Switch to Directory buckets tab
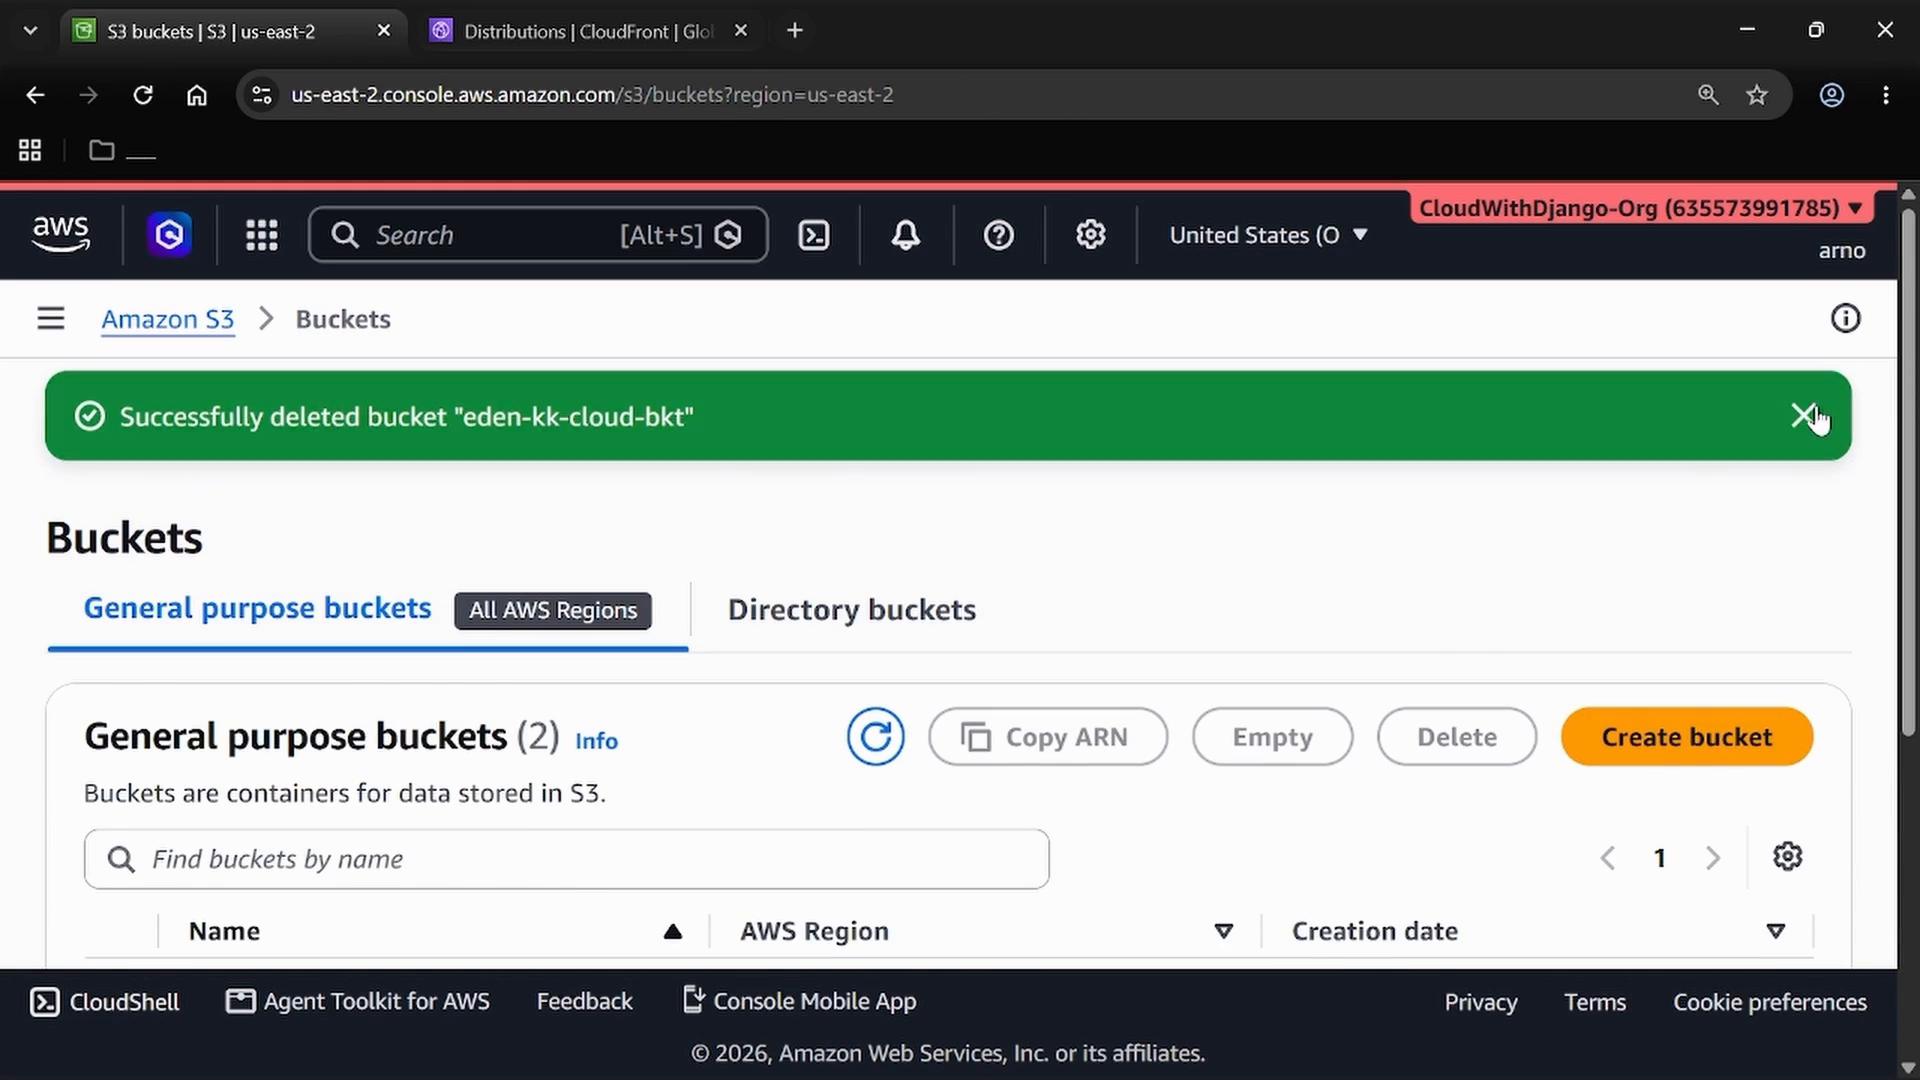Image resolution: width=1920 pixels, height=1080 pixels. point(852,610)
